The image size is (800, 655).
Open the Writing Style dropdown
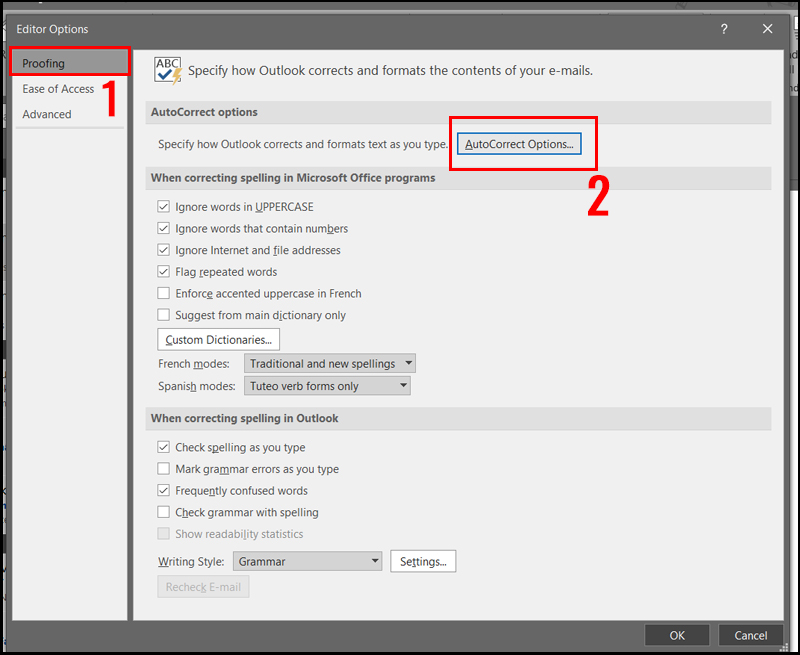[308, 561]
